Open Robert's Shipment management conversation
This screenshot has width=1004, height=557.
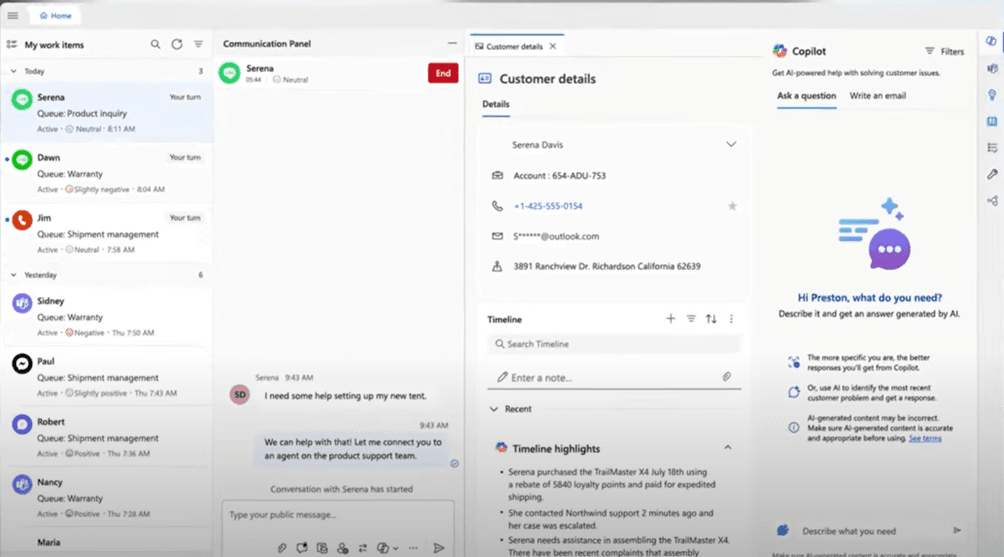tap(107, 437)
